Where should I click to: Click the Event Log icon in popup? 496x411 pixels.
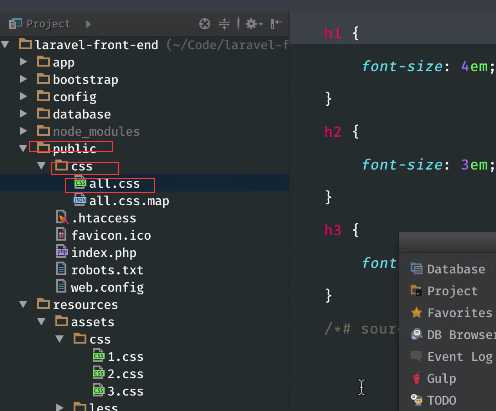[416, 356]
